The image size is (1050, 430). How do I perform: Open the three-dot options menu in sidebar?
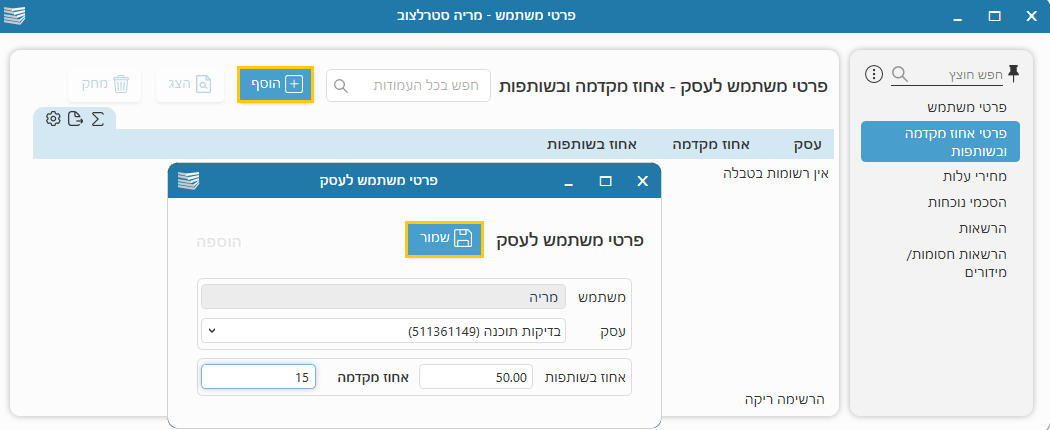click(874, 74)
